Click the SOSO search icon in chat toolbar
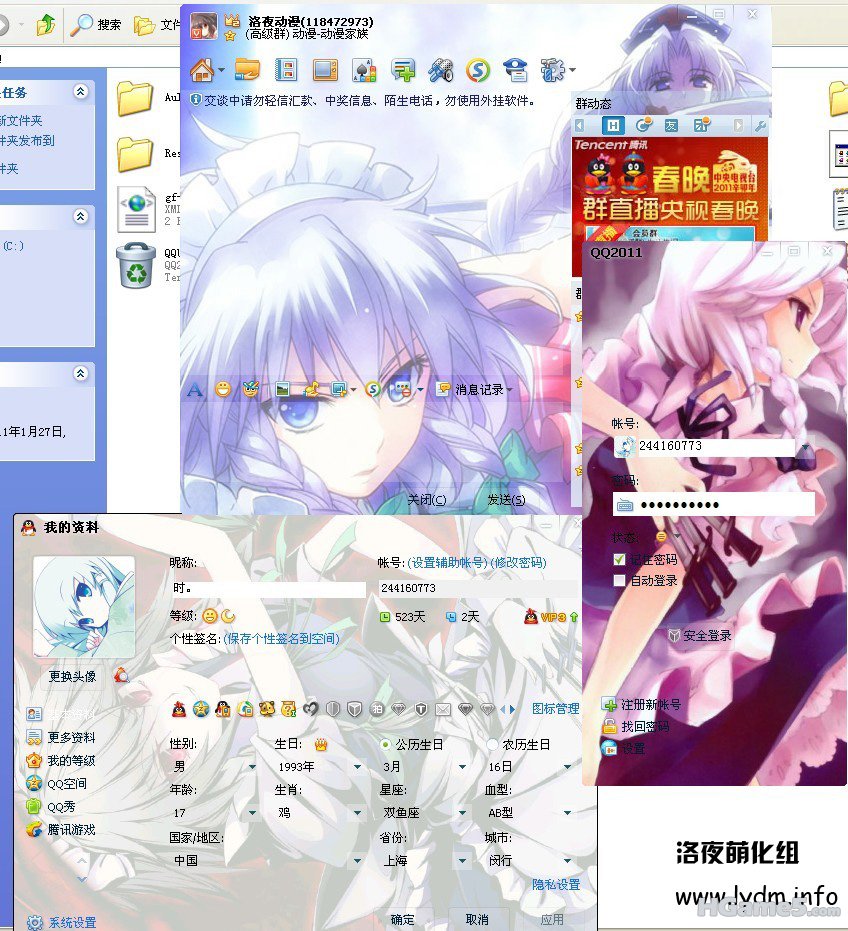This screenshot has height=931, width=848. point(373,390)
